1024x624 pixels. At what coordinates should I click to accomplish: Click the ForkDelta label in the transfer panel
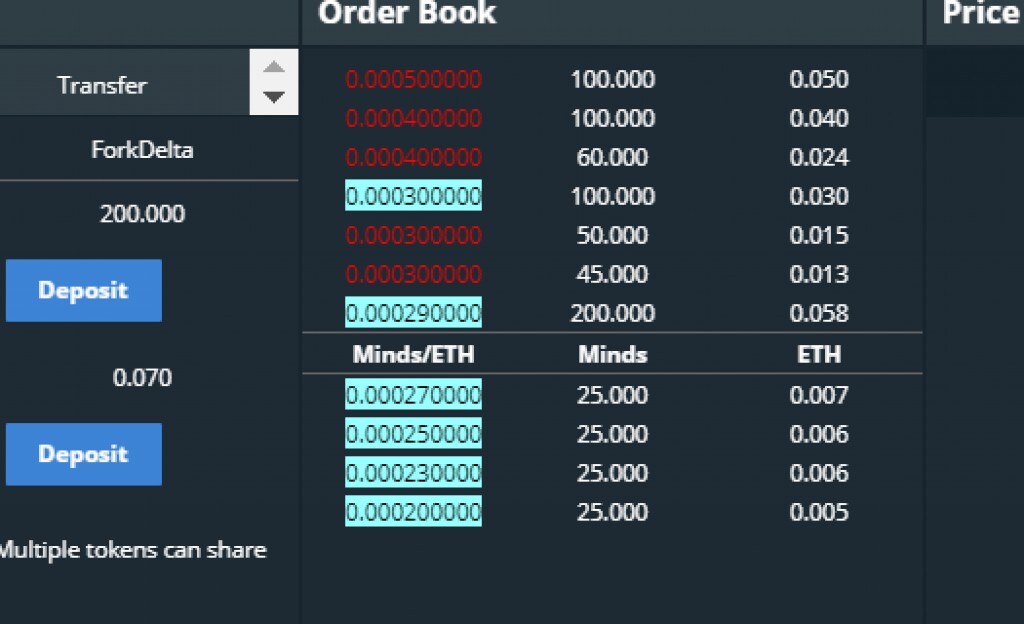[142, 150]
